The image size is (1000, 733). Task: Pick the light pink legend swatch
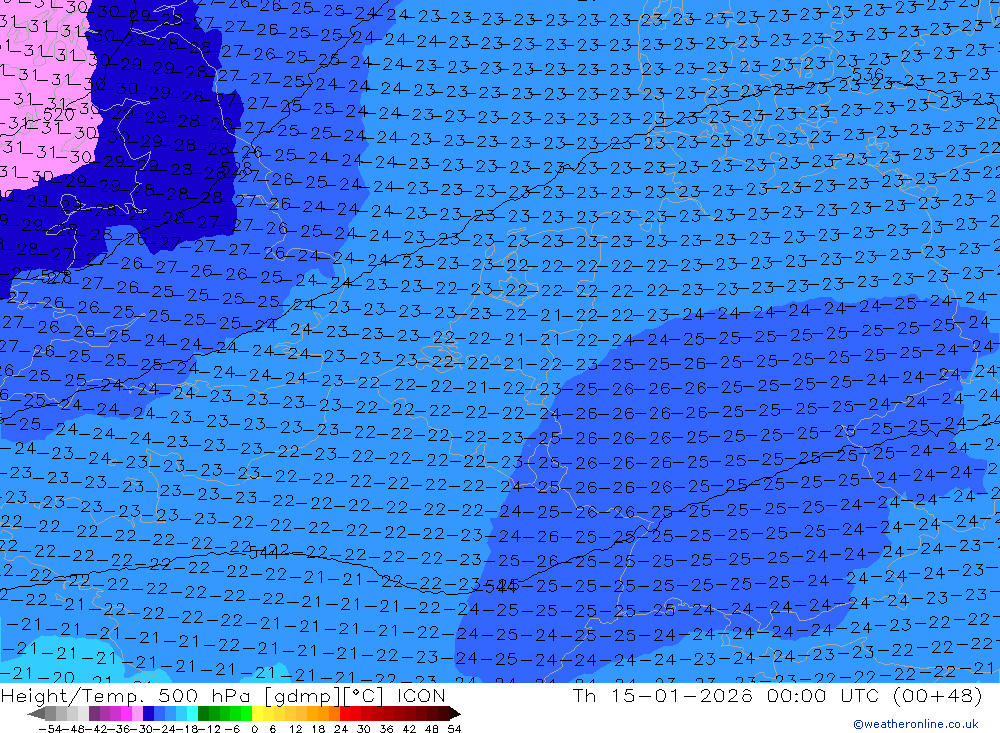point(137,713)
